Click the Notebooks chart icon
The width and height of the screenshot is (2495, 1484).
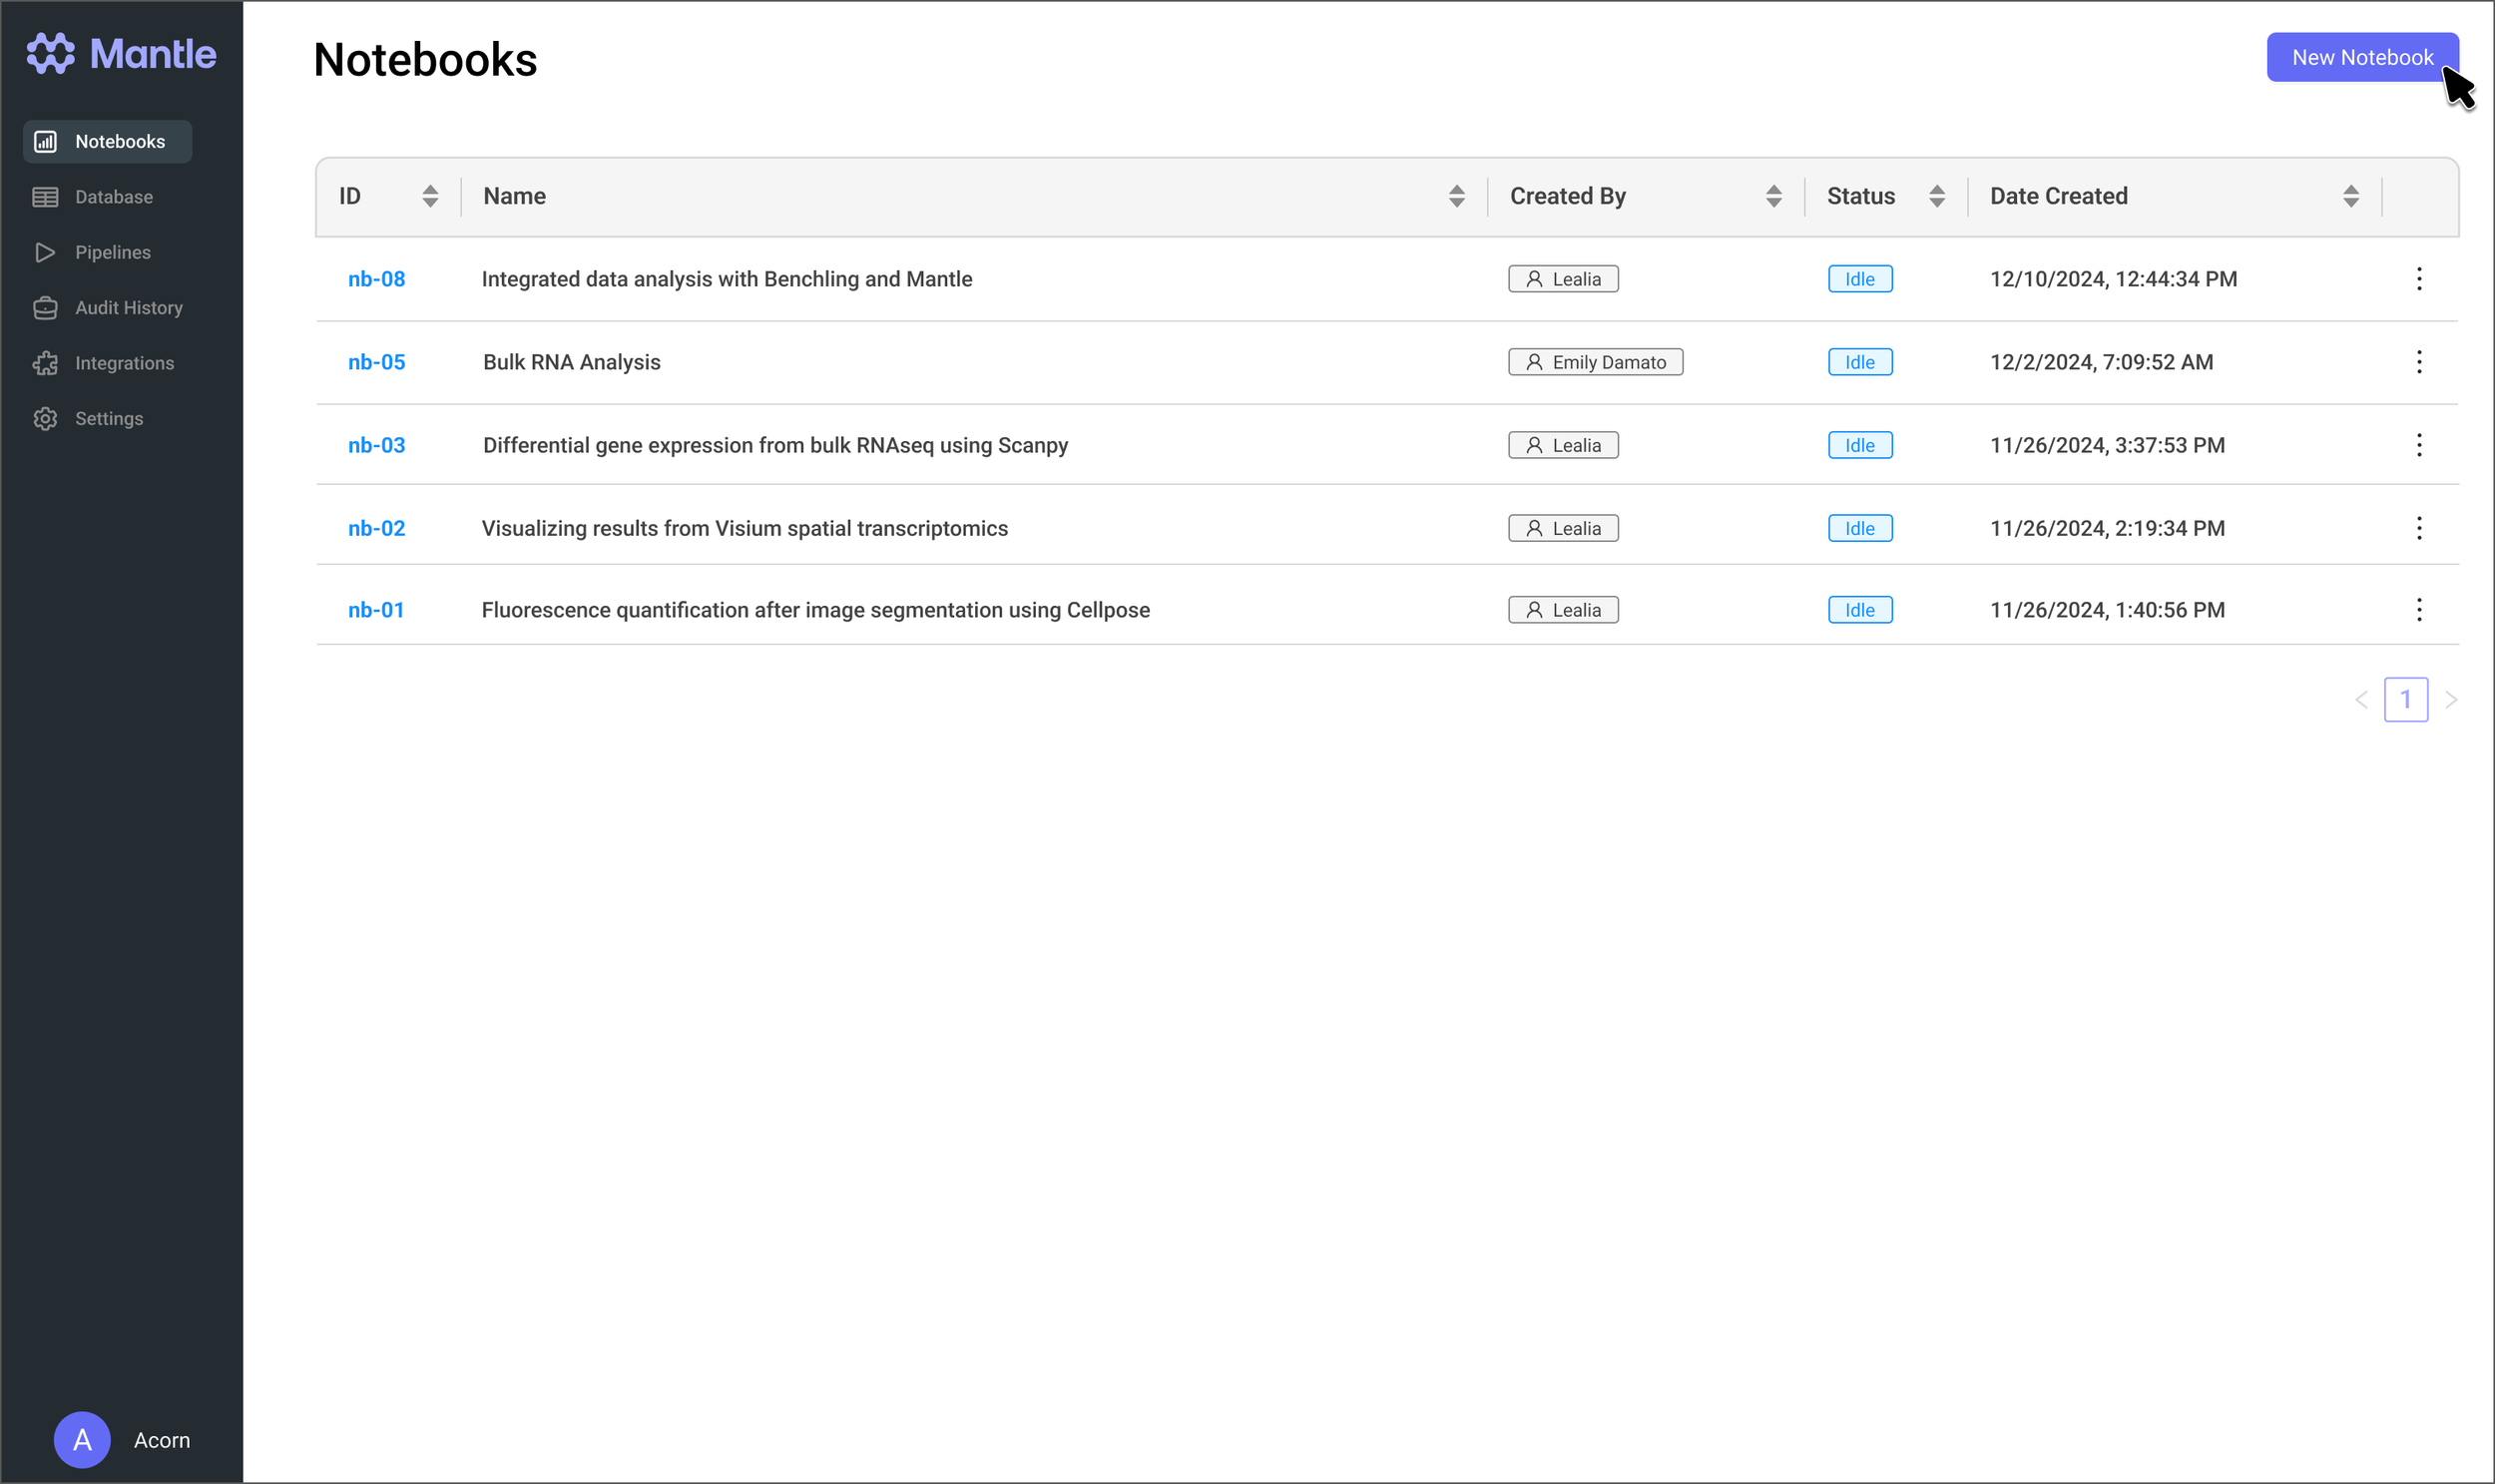(45, 142)
